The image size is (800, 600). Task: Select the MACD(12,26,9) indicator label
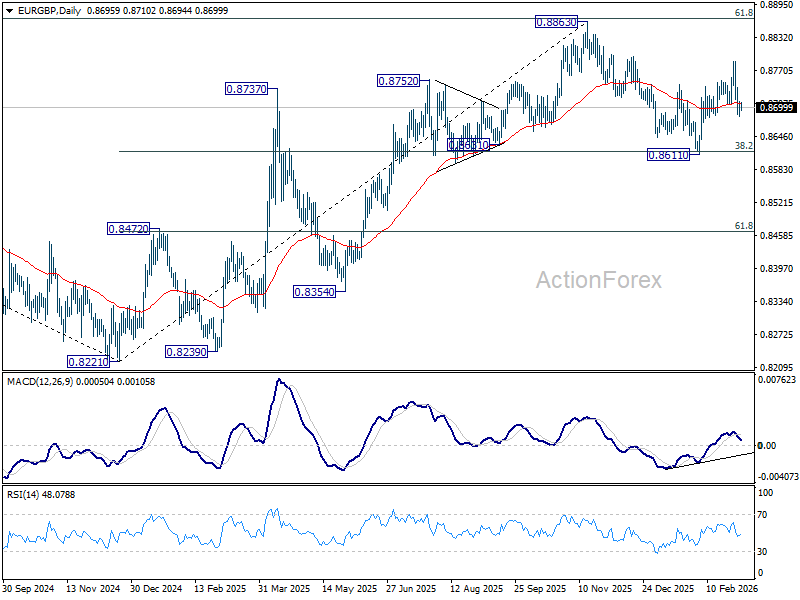38,382
